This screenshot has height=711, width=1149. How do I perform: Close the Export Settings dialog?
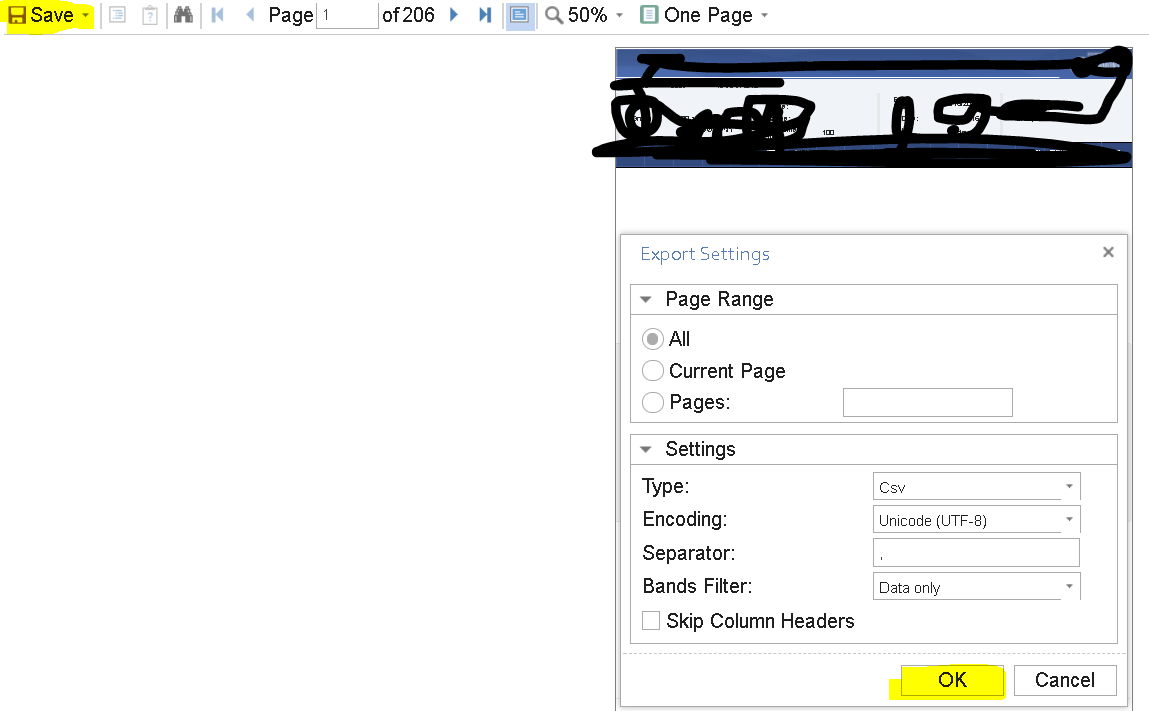point(1108,252)
